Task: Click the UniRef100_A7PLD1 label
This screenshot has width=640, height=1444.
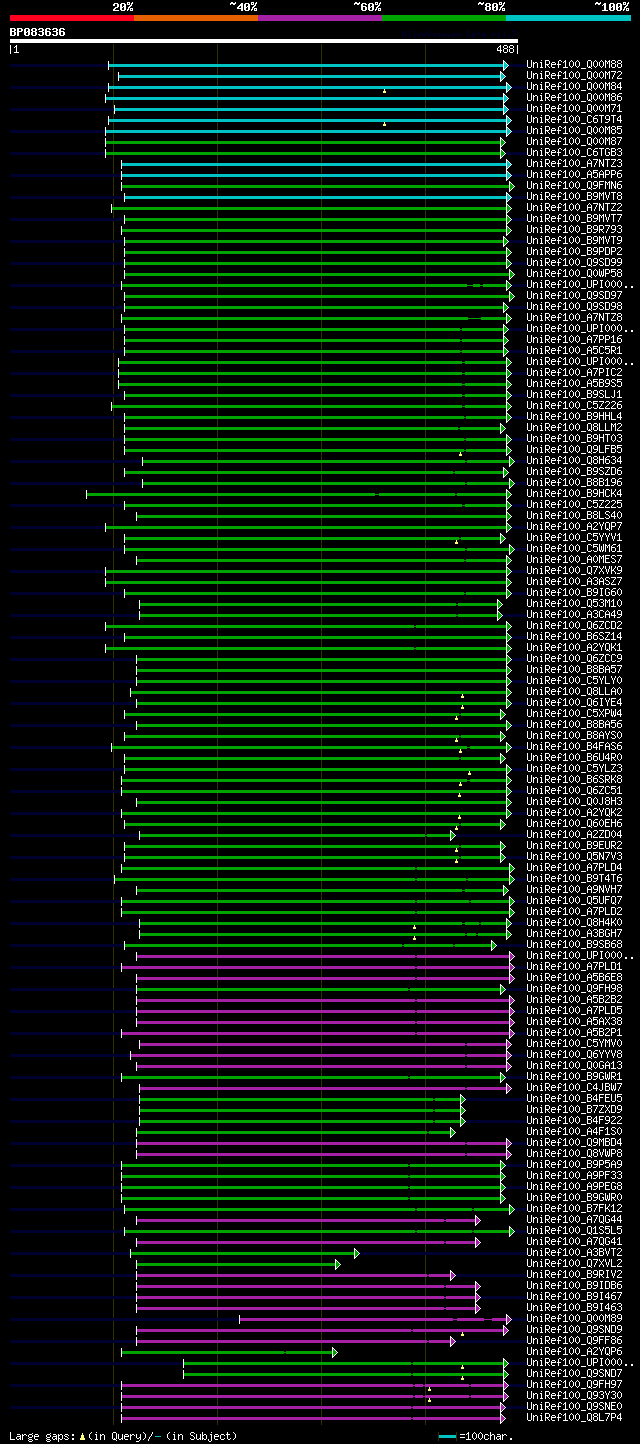Action: [x=574, y=966]
